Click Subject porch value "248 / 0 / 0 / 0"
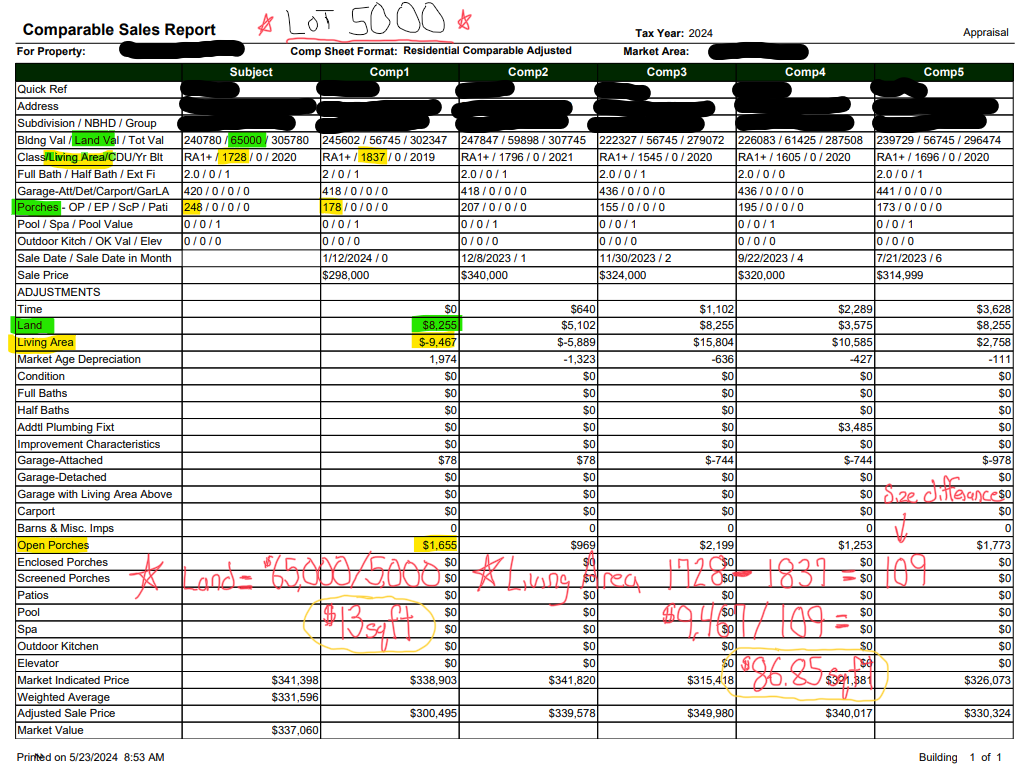The width and height of the screenshot is (1034, 767). [217, 207]
